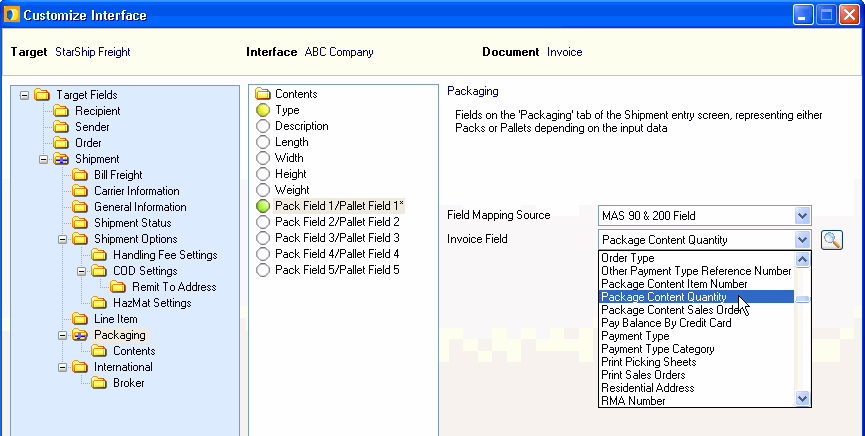Click the dropdown list scrollbar thumb
The width and height of the screenshot is (865, 436).
pyautogui.click(x=803, y=299)
